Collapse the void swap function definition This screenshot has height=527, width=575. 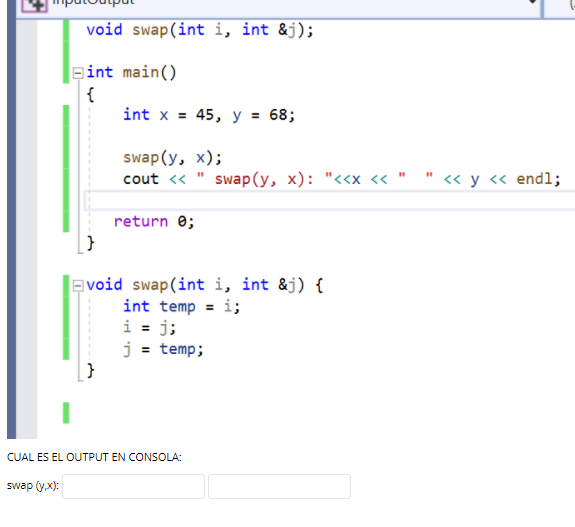(x=77, y=286)
